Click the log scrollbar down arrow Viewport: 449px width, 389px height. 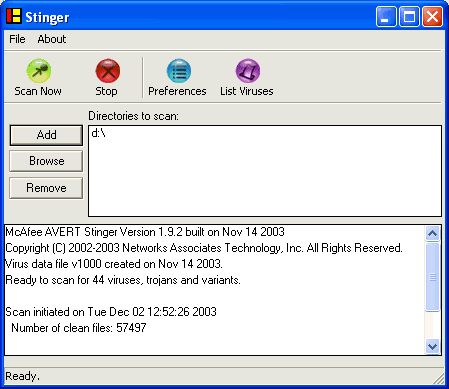point(432,346)
